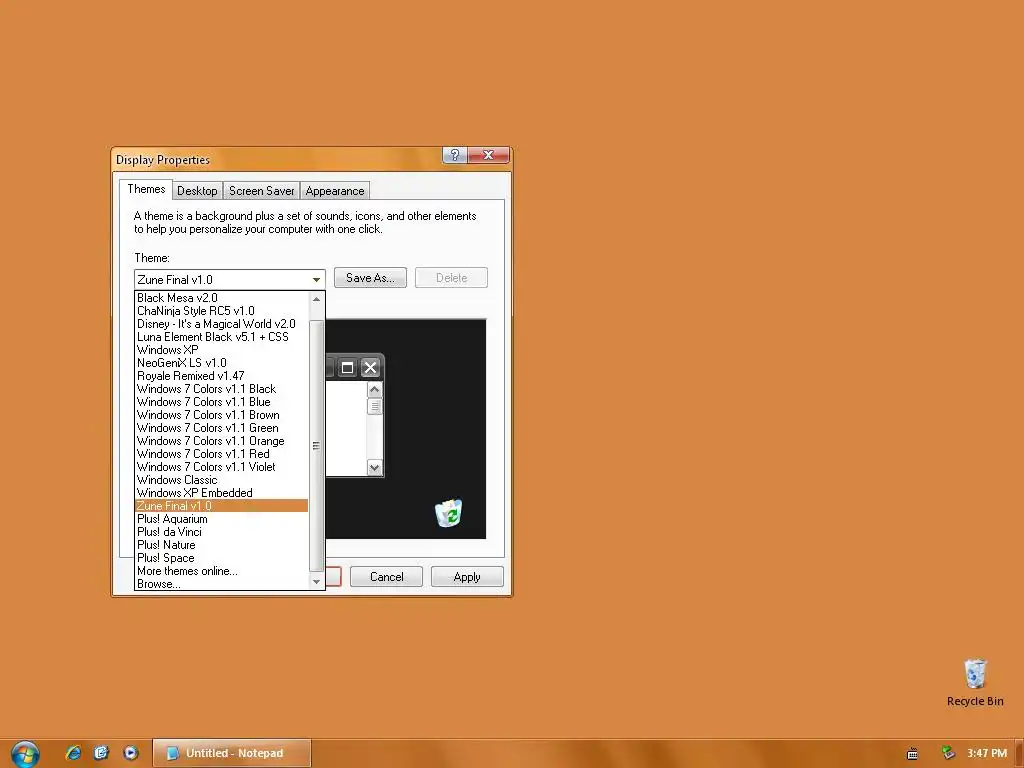
Task: Choose Windows 7 Colors v1.1 Green
Action: [x=221, y=428]
